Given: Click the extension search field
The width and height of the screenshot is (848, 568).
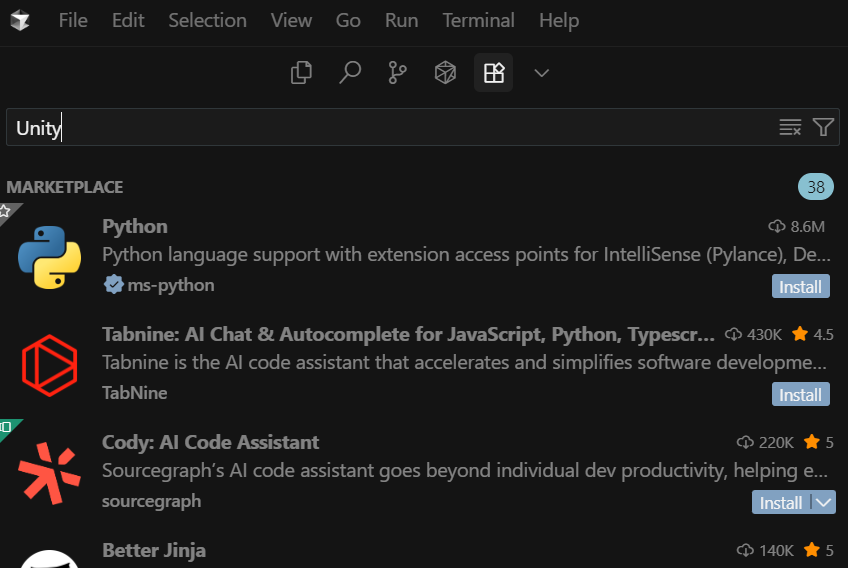Looking at the screenshot, I should [390, 128].
